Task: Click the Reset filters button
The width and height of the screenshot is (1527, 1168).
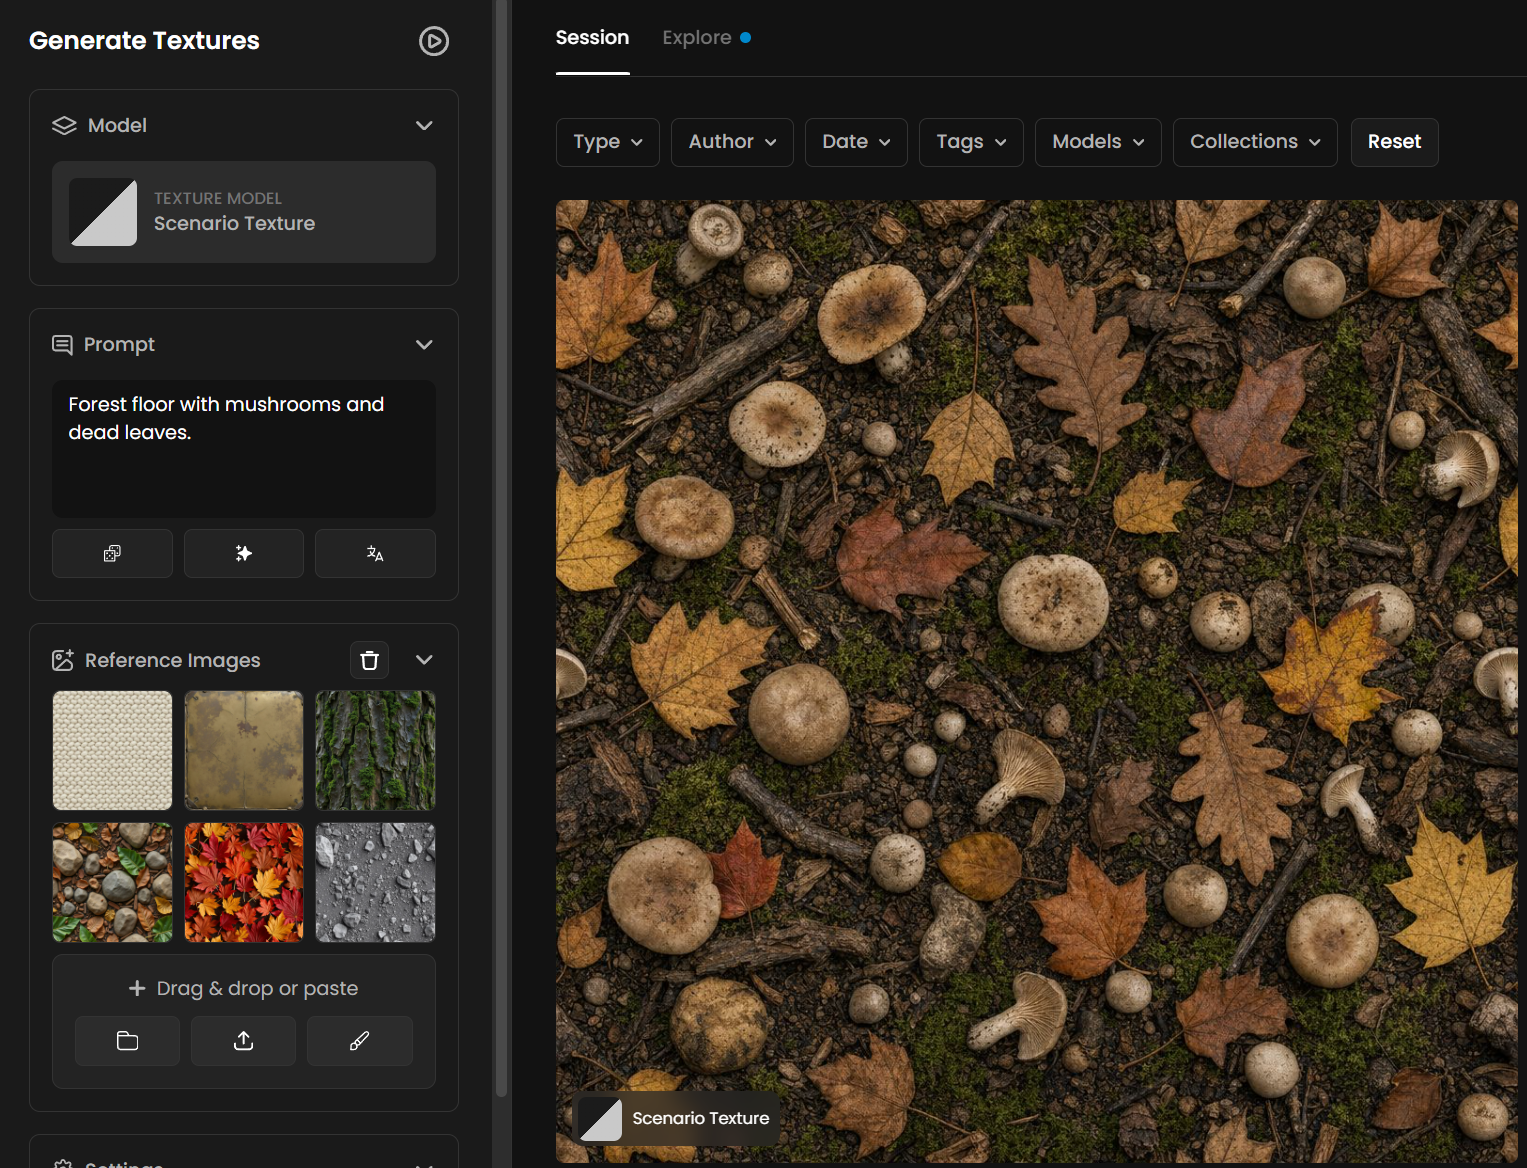Action: tap(1394, 142)
